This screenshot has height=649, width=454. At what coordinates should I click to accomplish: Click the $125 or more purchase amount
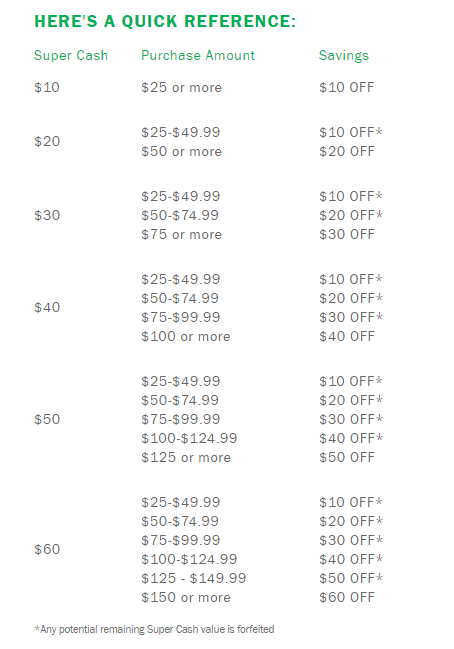tap(186, 457)
